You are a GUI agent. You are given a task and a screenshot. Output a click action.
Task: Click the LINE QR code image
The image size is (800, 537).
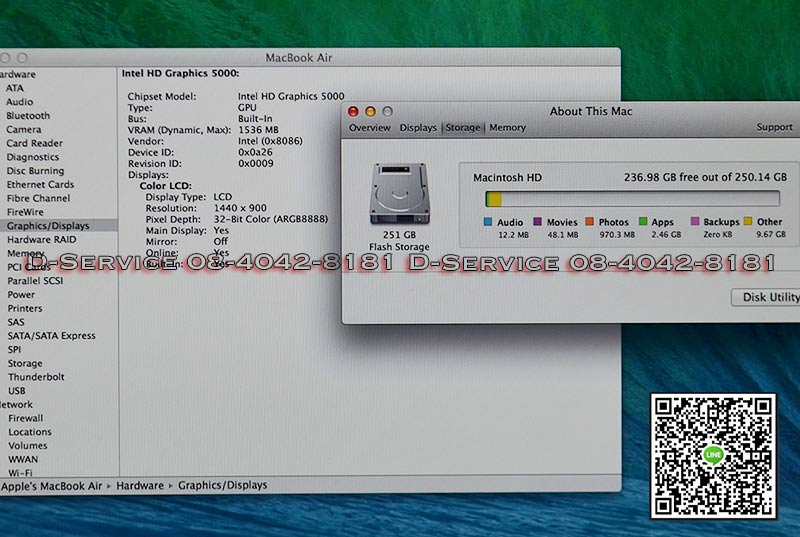click(713, 456)
